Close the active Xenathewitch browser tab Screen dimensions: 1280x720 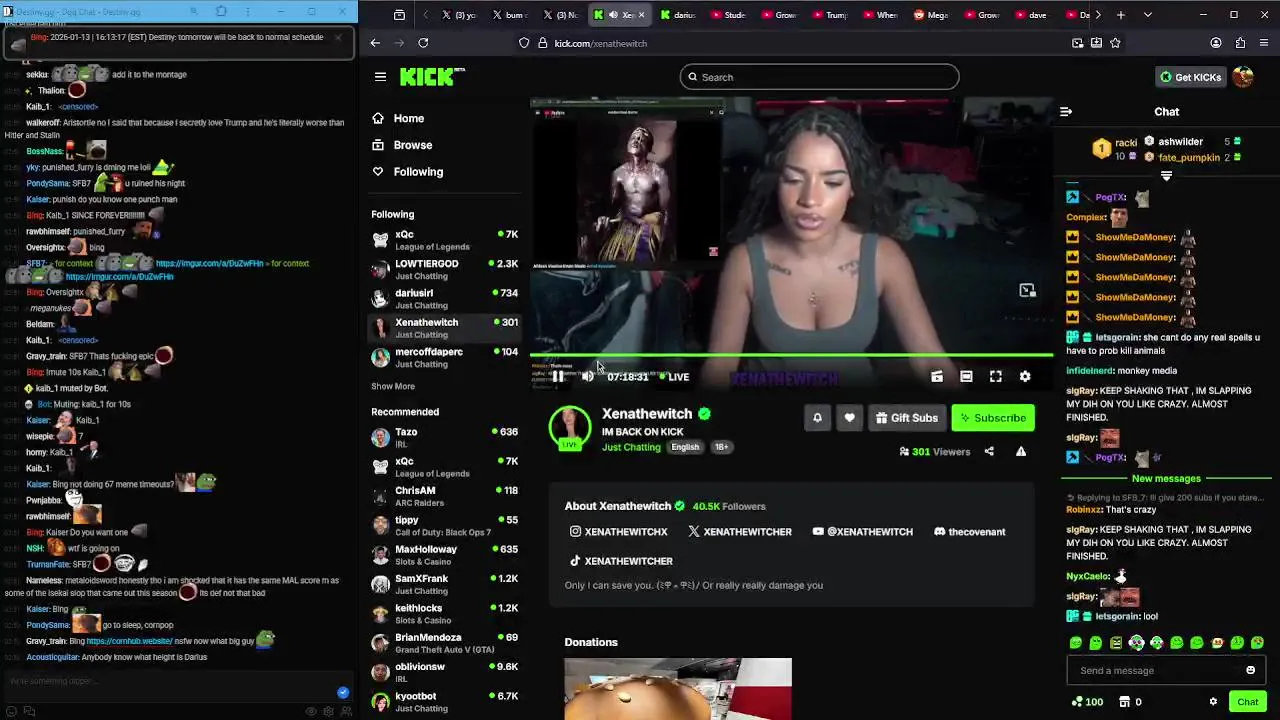pyautogui.click(x=641, y=15)
